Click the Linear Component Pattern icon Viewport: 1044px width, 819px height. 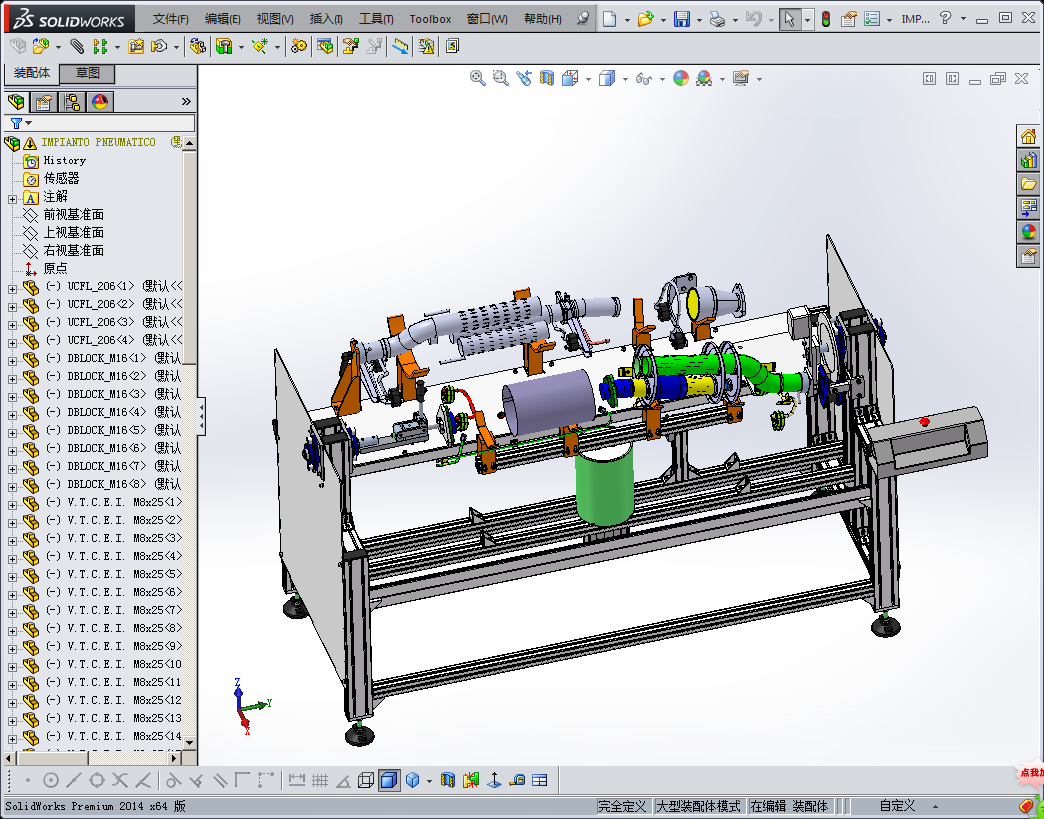(100, 46)
